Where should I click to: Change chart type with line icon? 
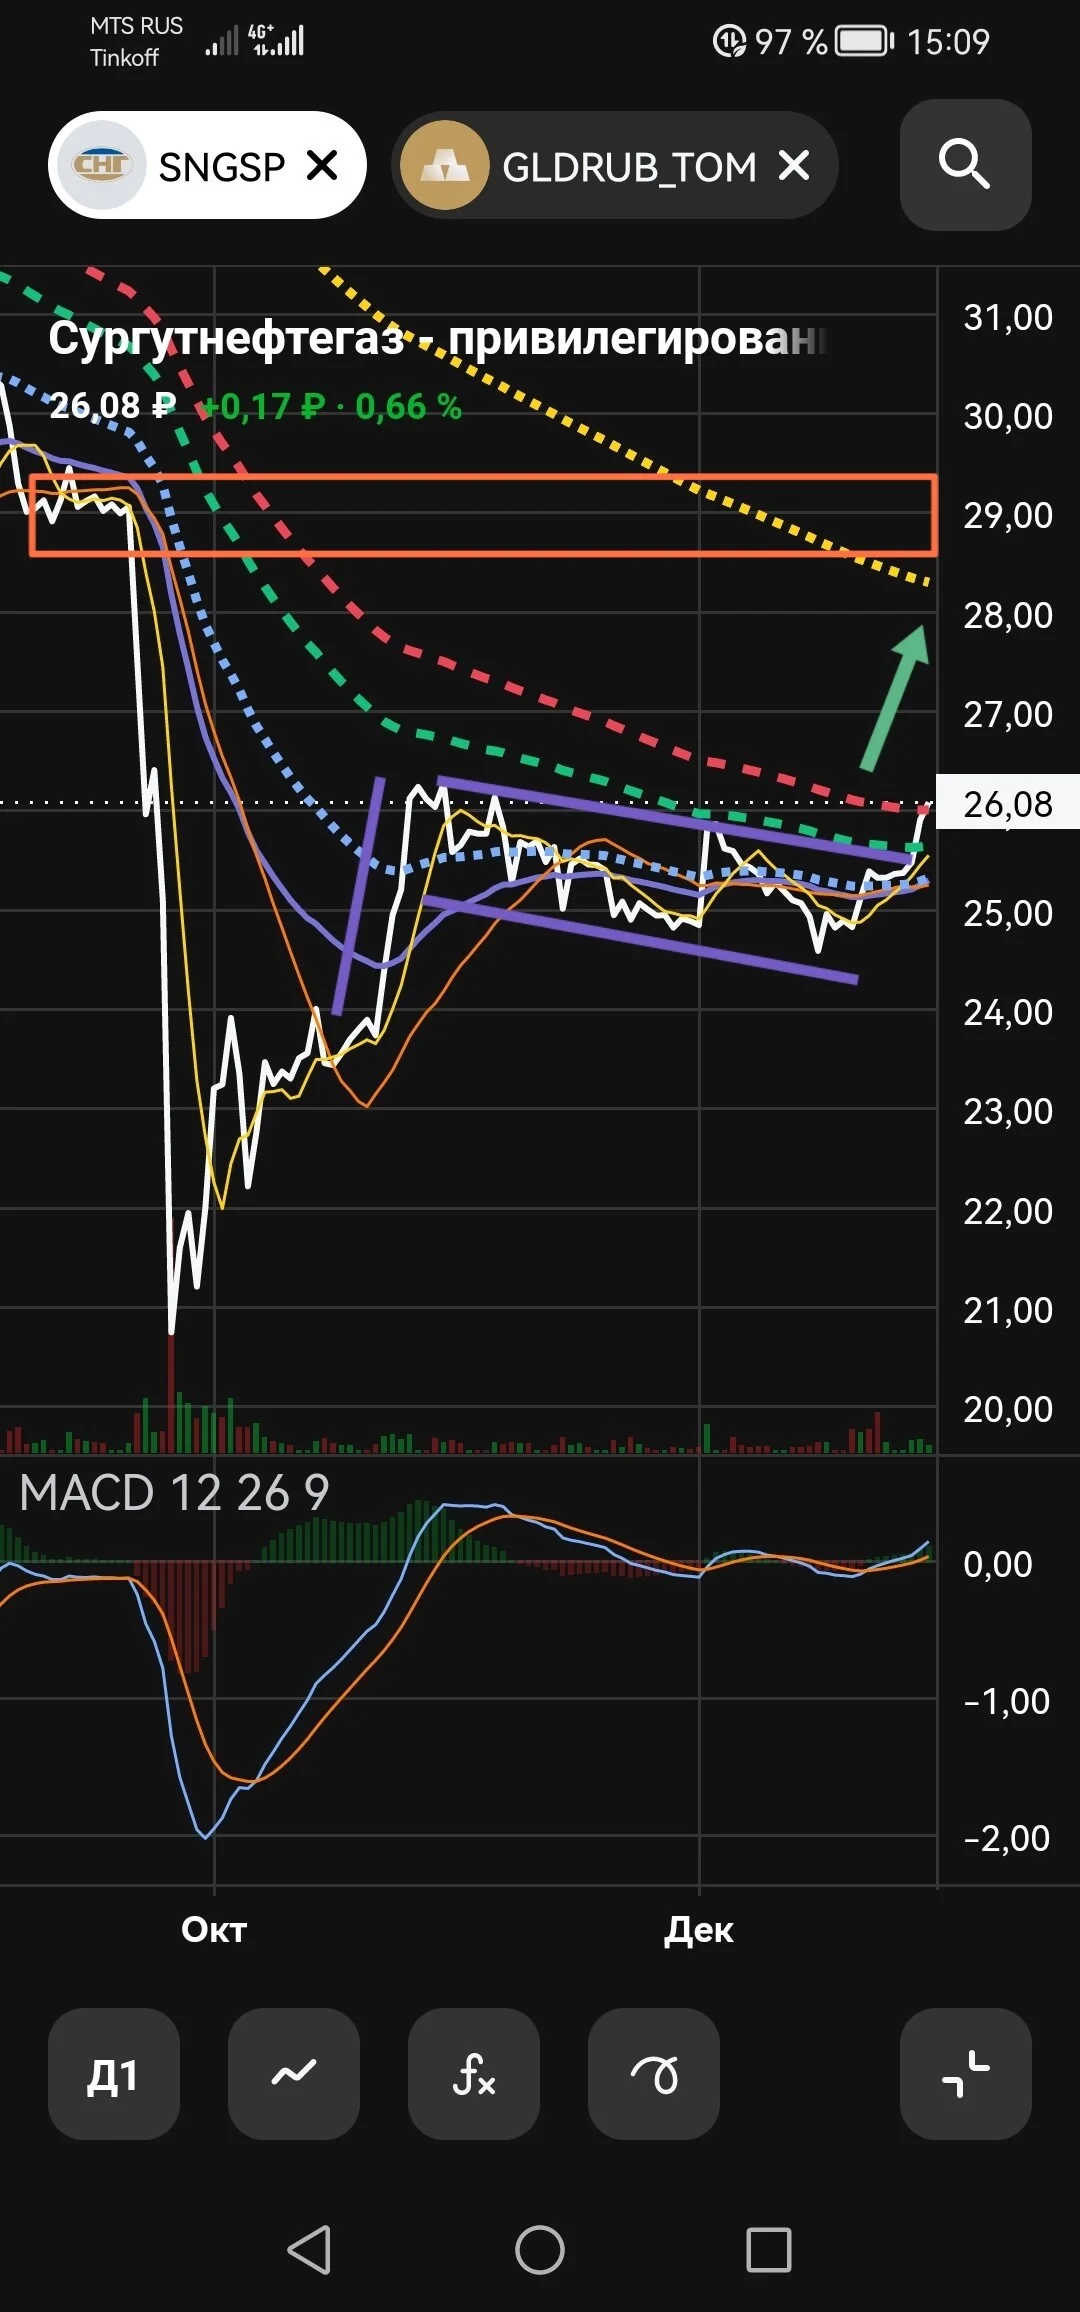[x=294, y=2074]
